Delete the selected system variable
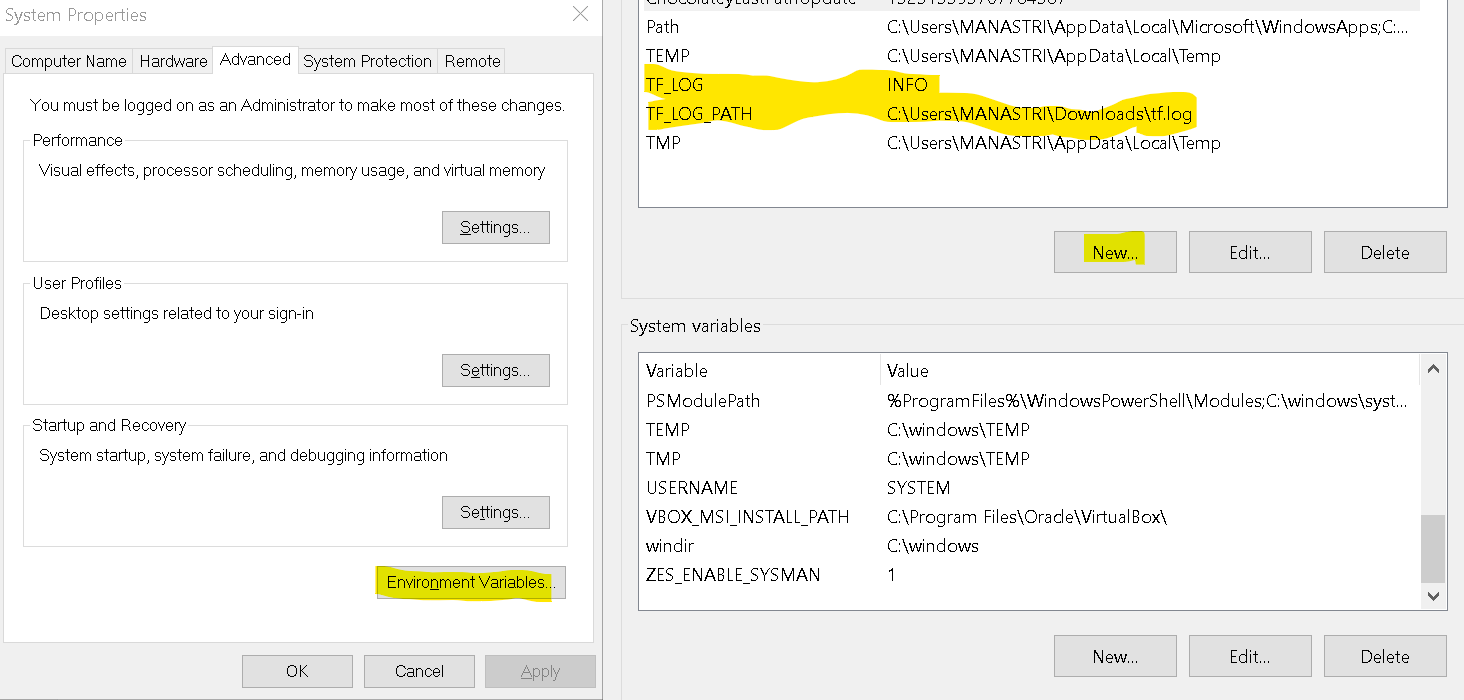 click(x=1385, y=656)
